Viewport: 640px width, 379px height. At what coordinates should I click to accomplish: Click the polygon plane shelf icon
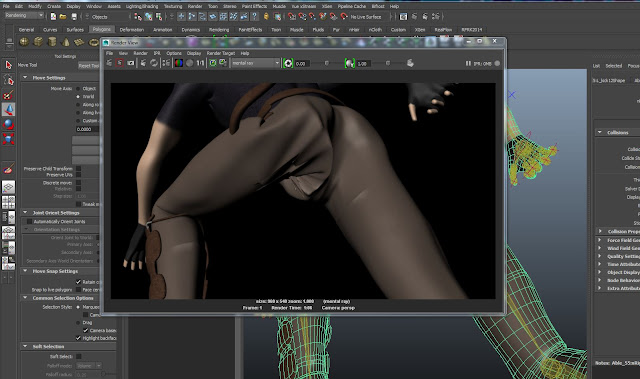[79, 42]
